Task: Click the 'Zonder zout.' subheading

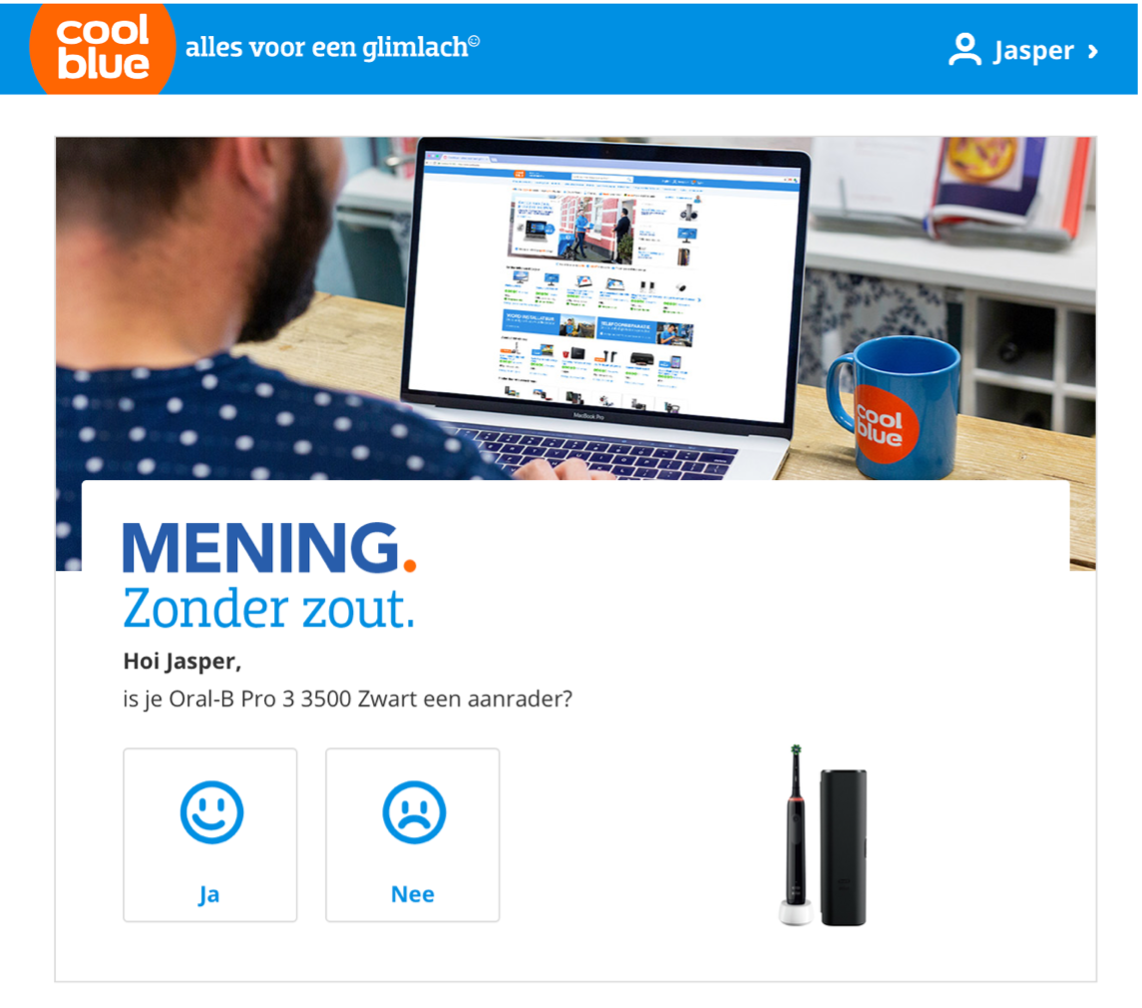Action: (x=269, y=609)
